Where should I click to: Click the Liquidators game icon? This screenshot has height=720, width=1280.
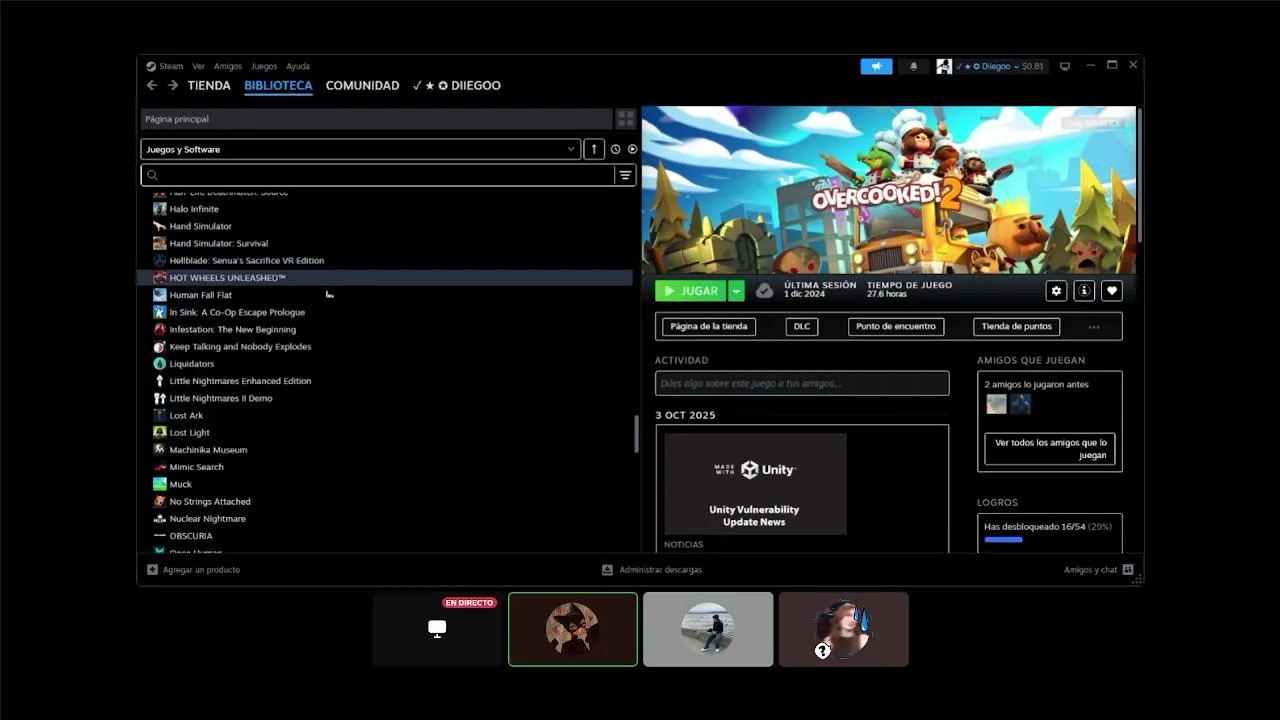(x=160, y=364)
